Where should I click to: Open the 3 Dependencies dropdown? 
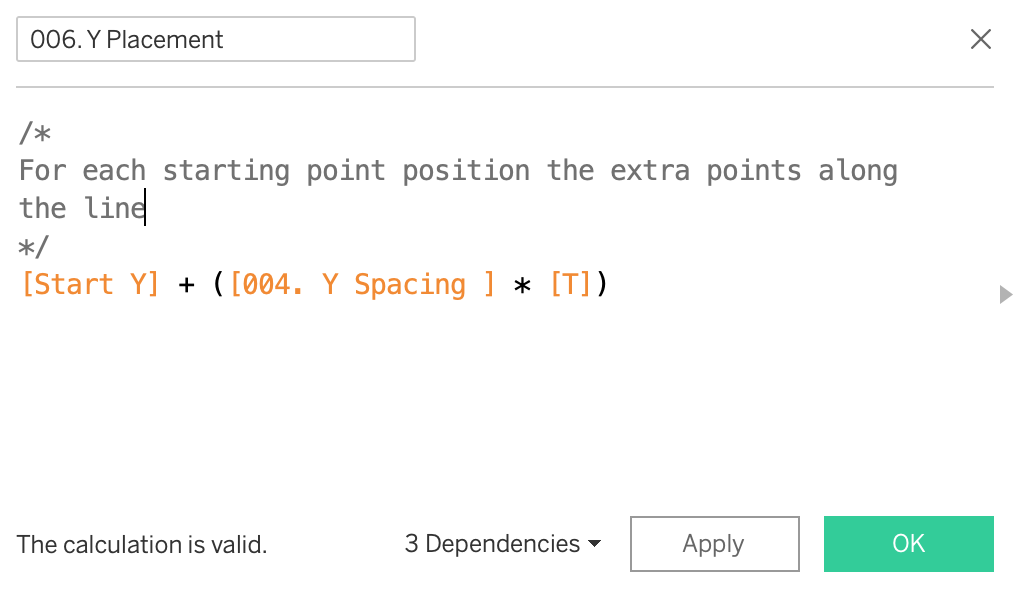coord(493,544)
